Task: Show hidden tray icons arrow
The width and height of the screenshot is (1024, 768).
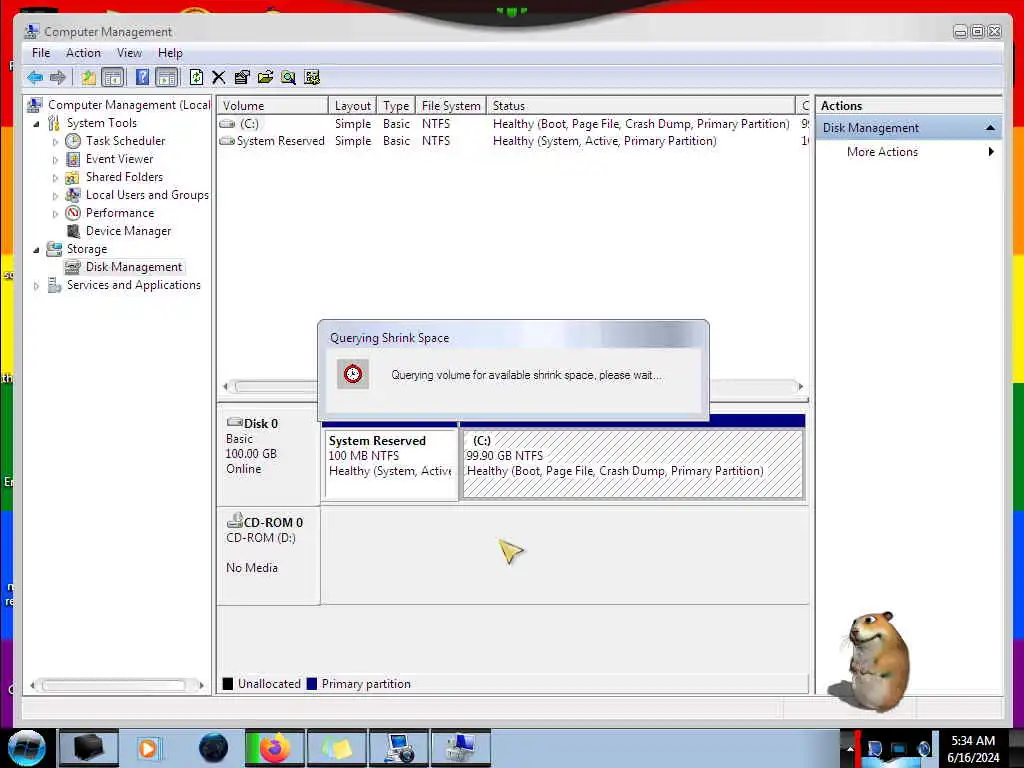Action: coord(850,748)
